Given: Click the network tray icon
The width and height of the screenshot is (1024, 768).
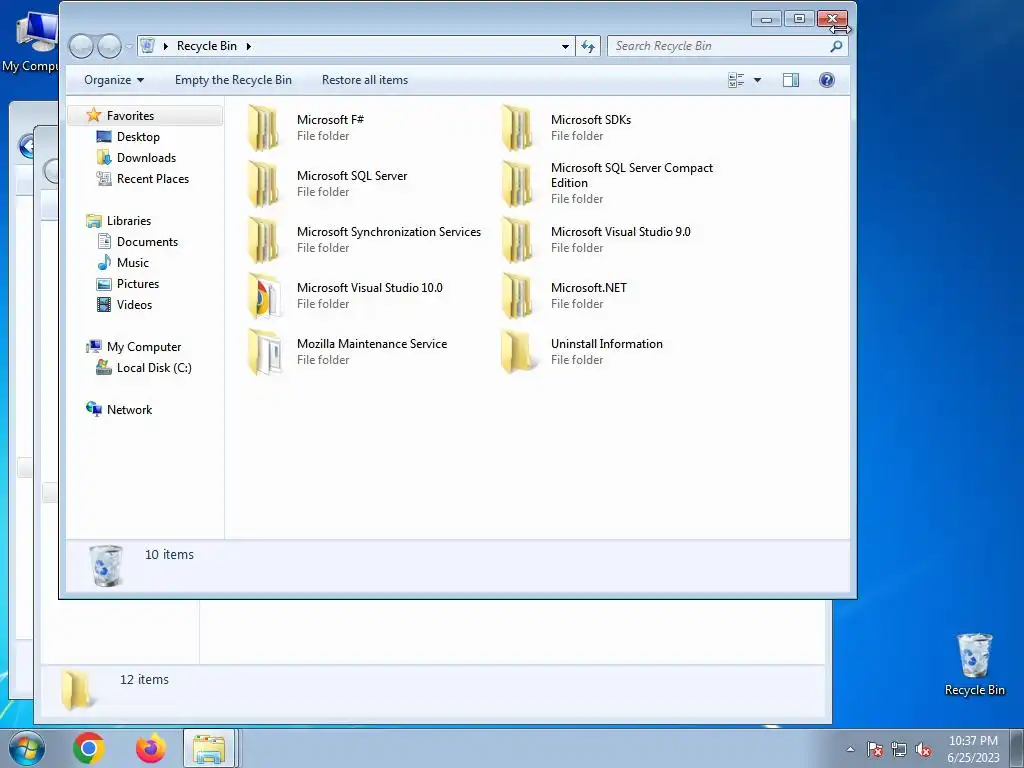Looking at the screenshot, I should click(x=899, y=749).
